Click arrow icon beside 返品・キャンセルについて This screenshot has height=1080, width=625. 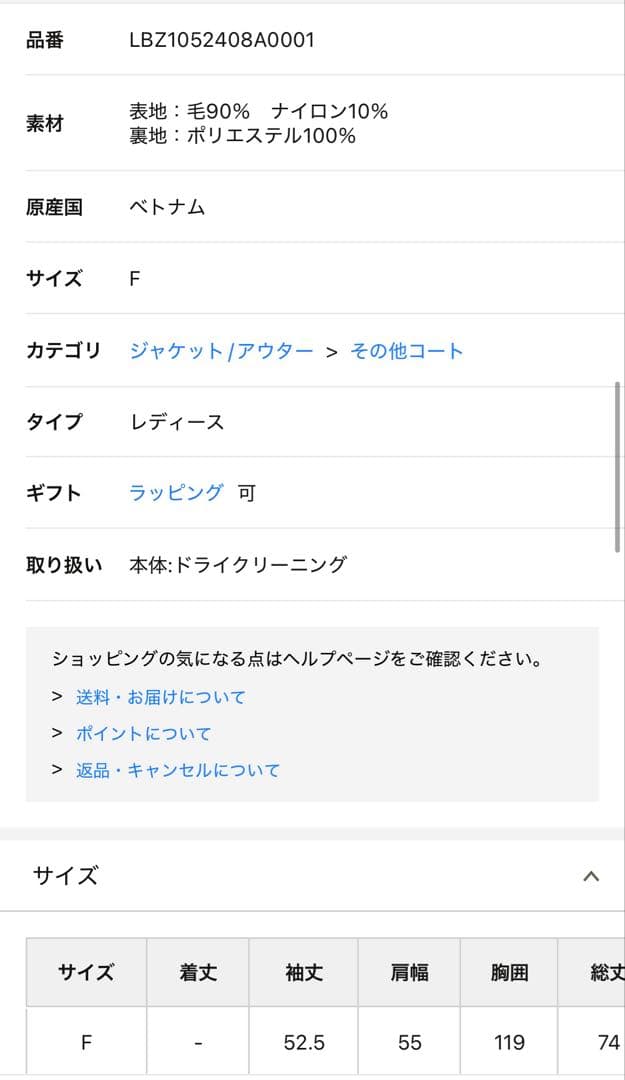point(57,770)
